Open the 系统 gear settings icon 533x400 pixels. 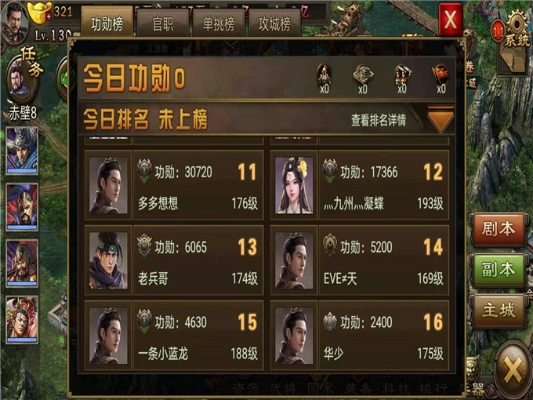[x=516, y=31]
